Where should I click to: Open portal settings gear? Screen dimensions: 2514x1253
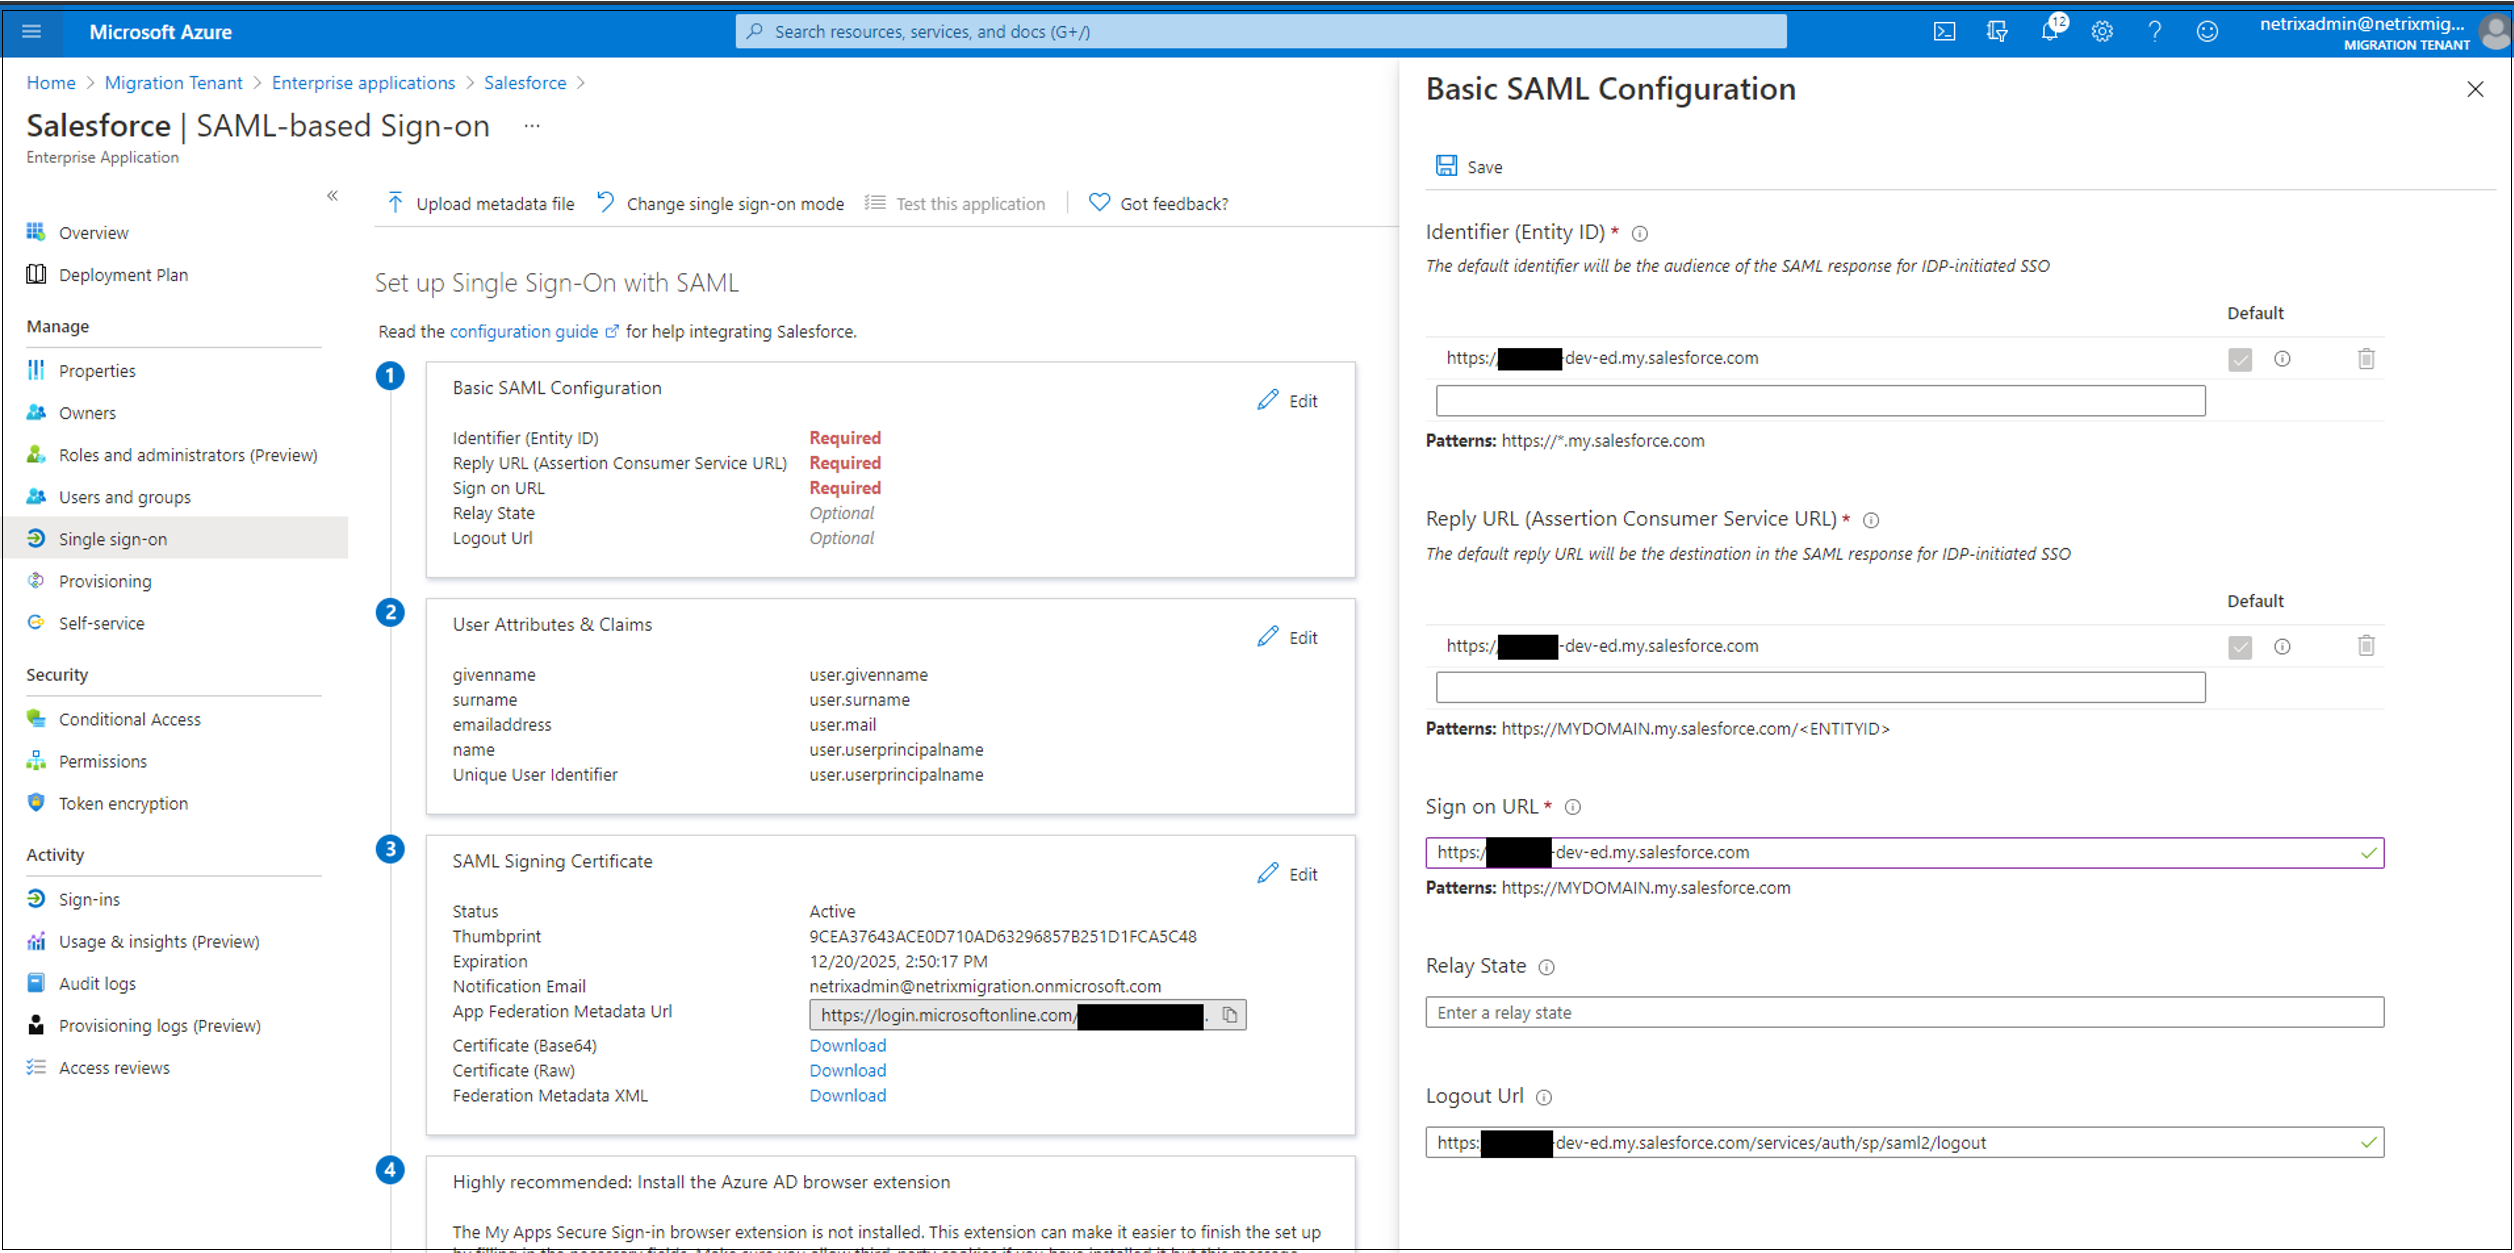click(2102, 32)
